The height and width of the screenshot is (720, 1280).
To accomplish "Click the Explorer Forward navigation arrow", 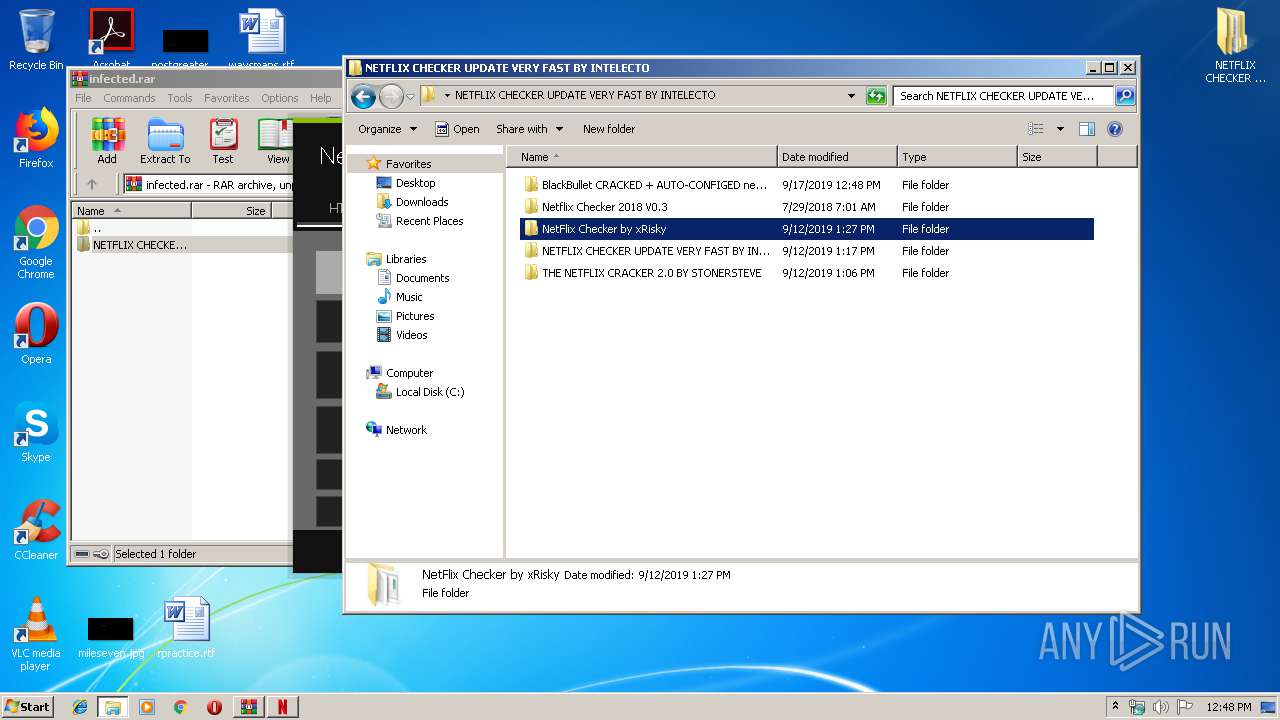I will pos(391,96).
